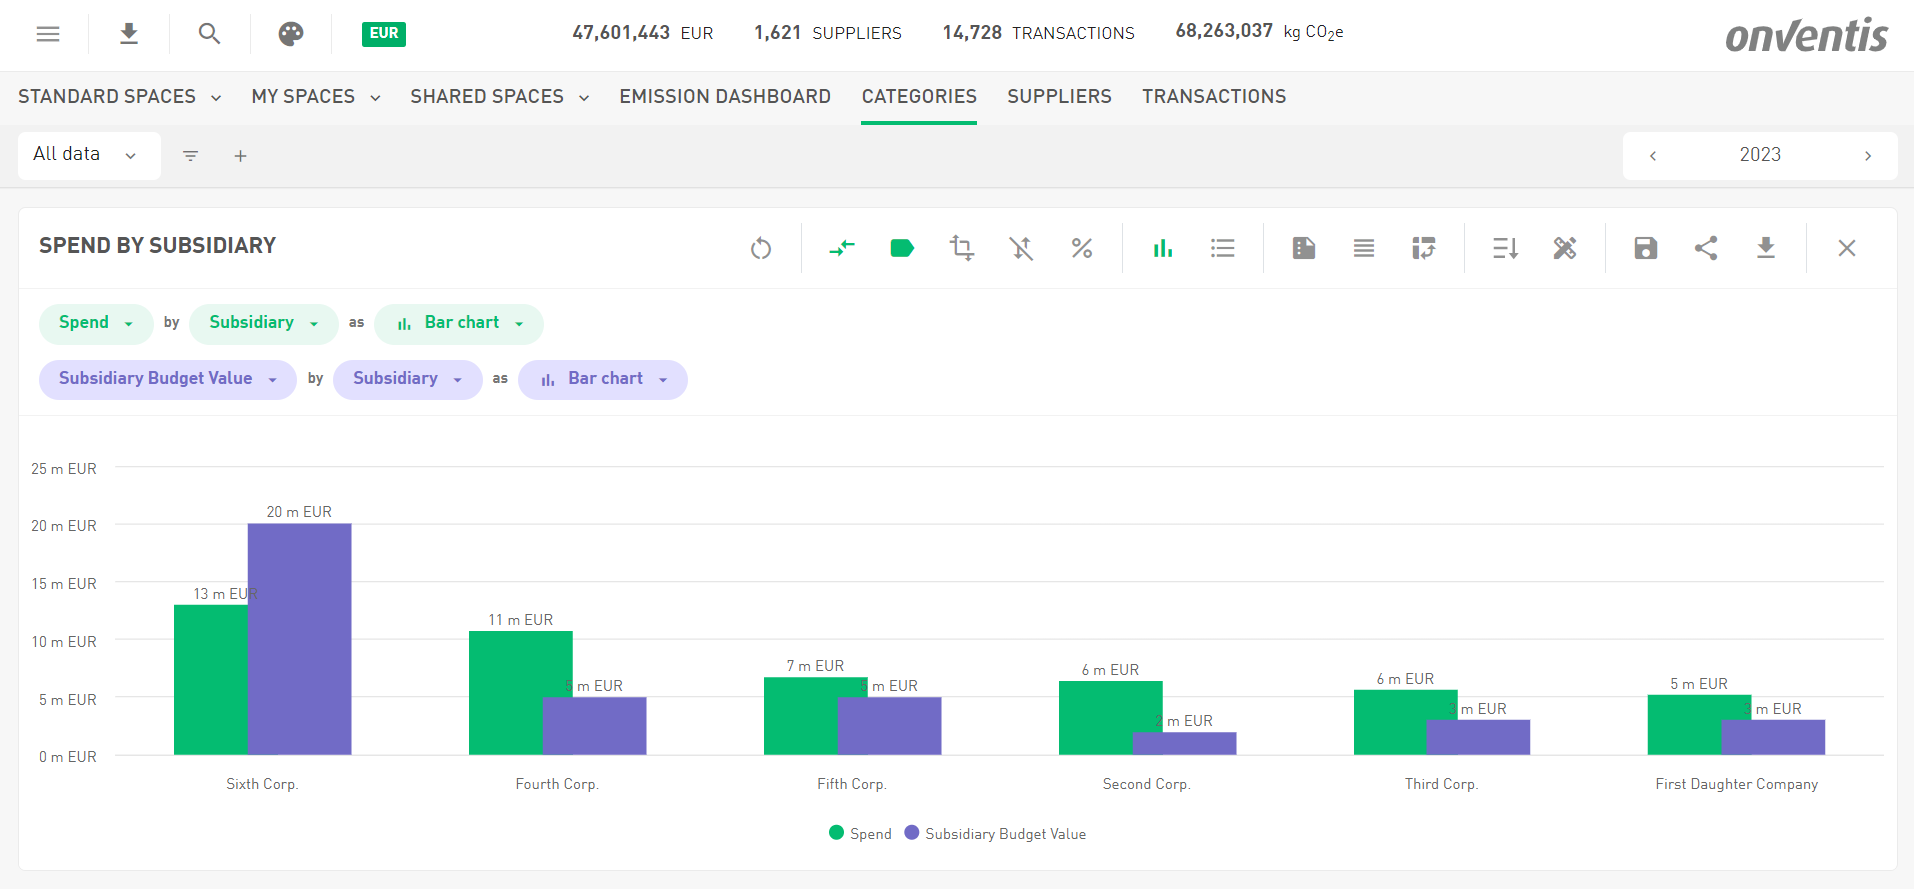Viewport: 1914px width, 889px height.
Task: Go to the next year after 2023
Action: [x=1867, y=156]
